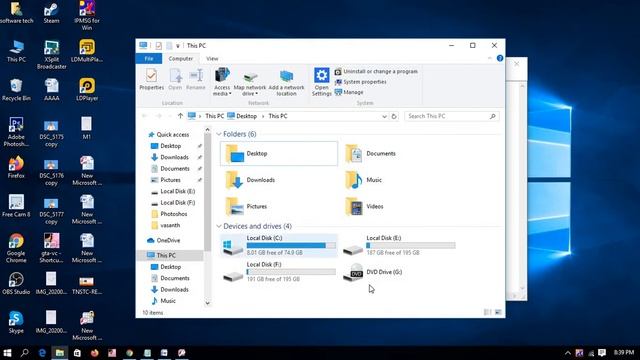The width and height of the screenshot is (640, 360).
Task: Click the help question mark icon
Action: (x=500, y=58)
